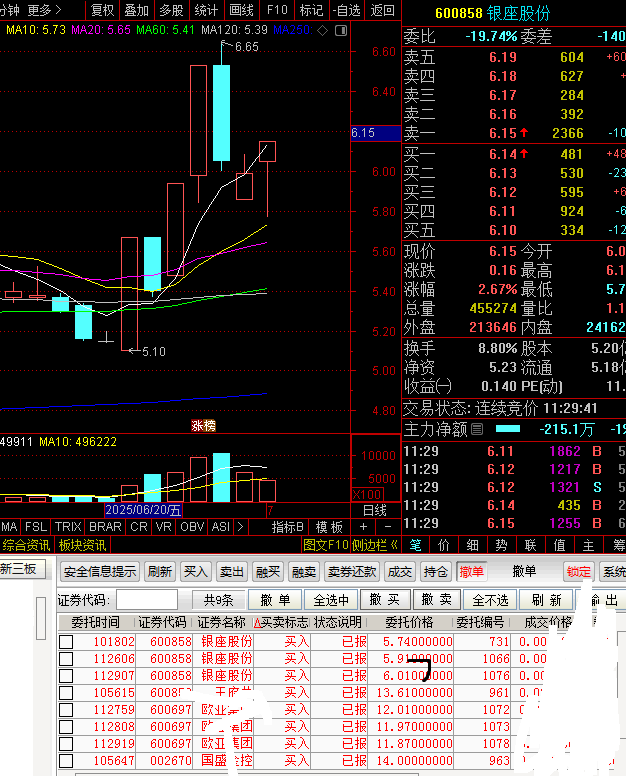
Task: Open the 模板 template option
Action: (x=329, y=527)
